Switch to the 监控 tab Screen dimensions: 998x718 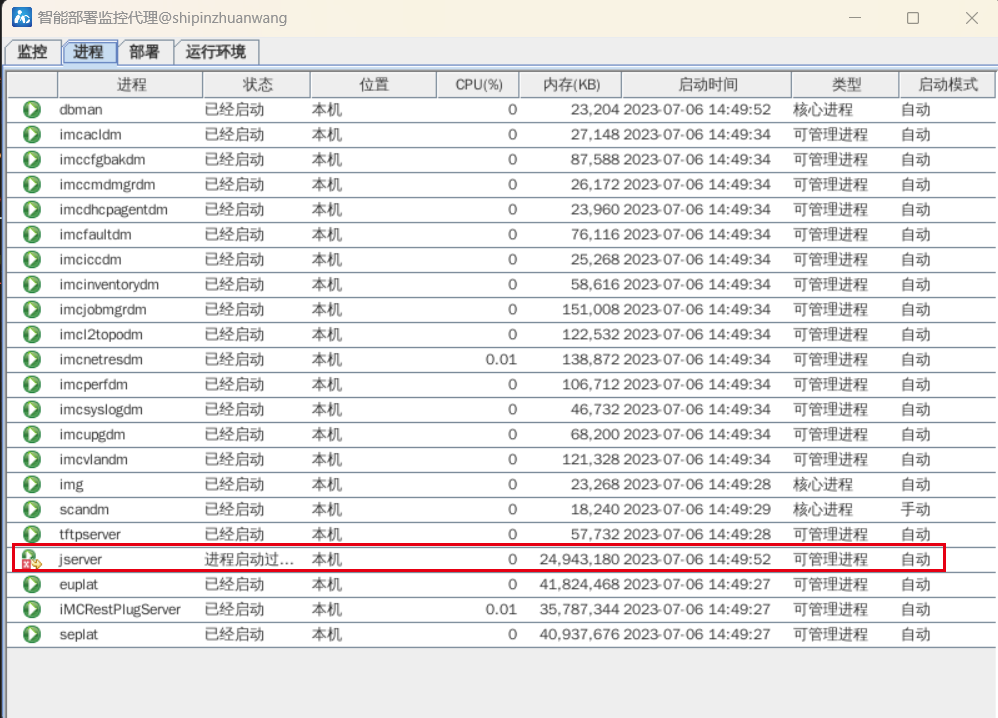point(32,52)
